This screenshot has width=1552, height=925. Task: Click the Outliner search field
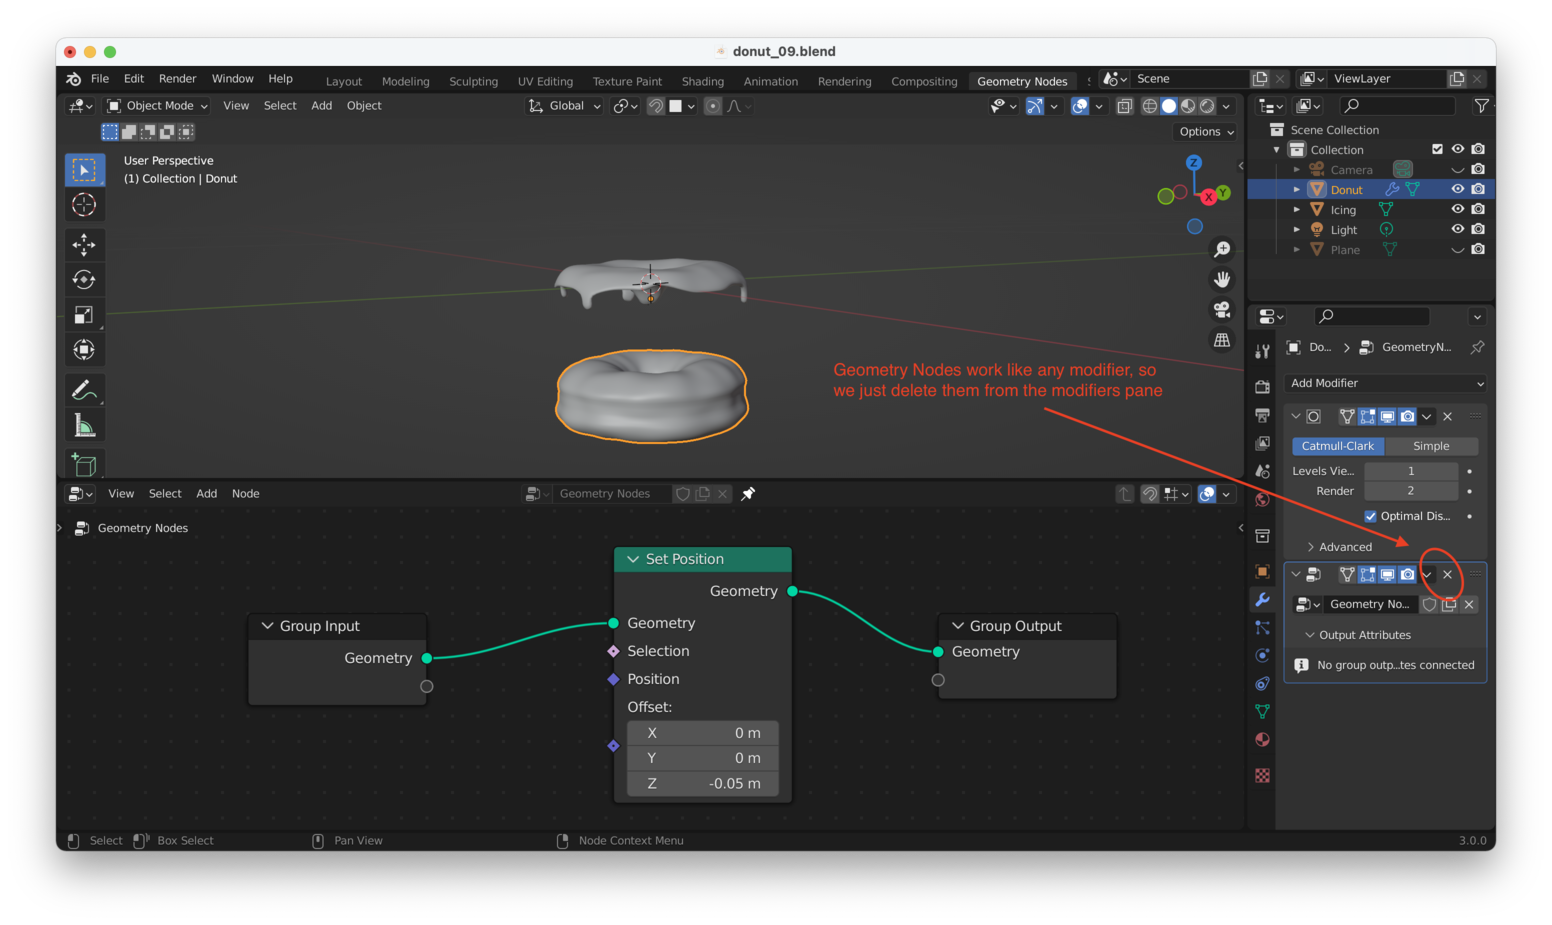1397,105
